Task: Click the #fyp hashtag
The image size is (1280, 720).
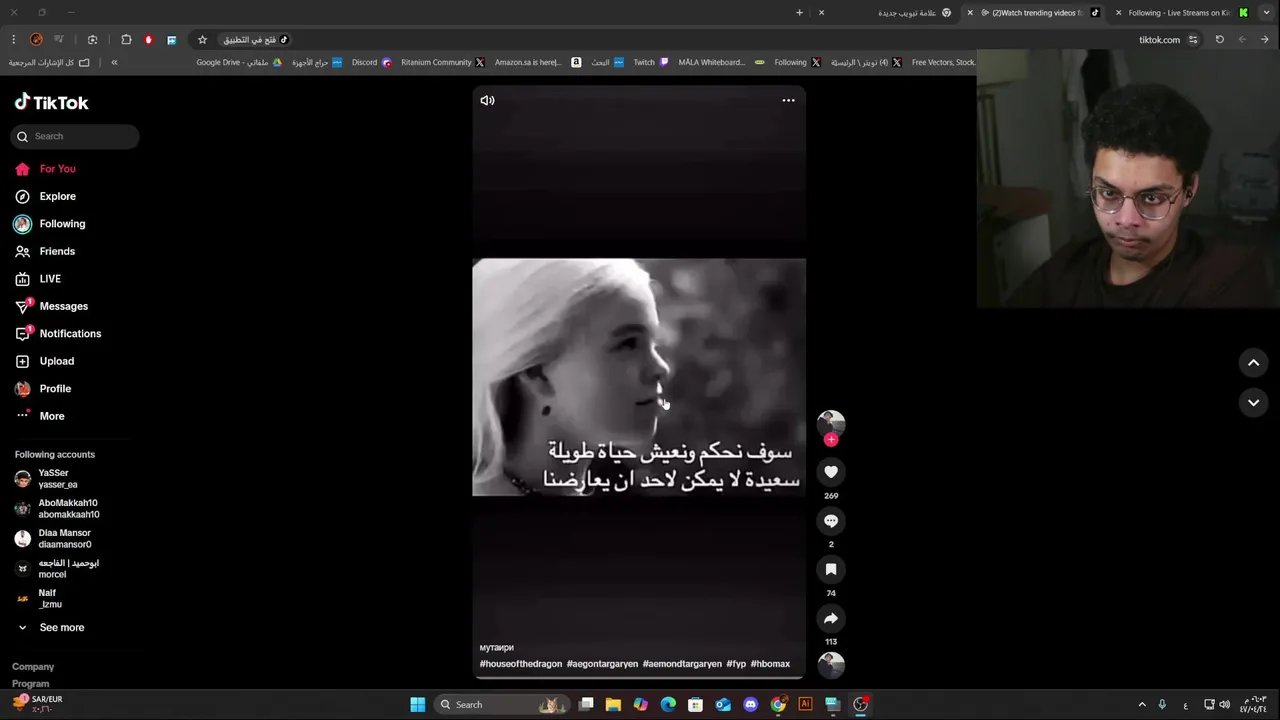Action: pyautogui.click(x=736, y=664)
